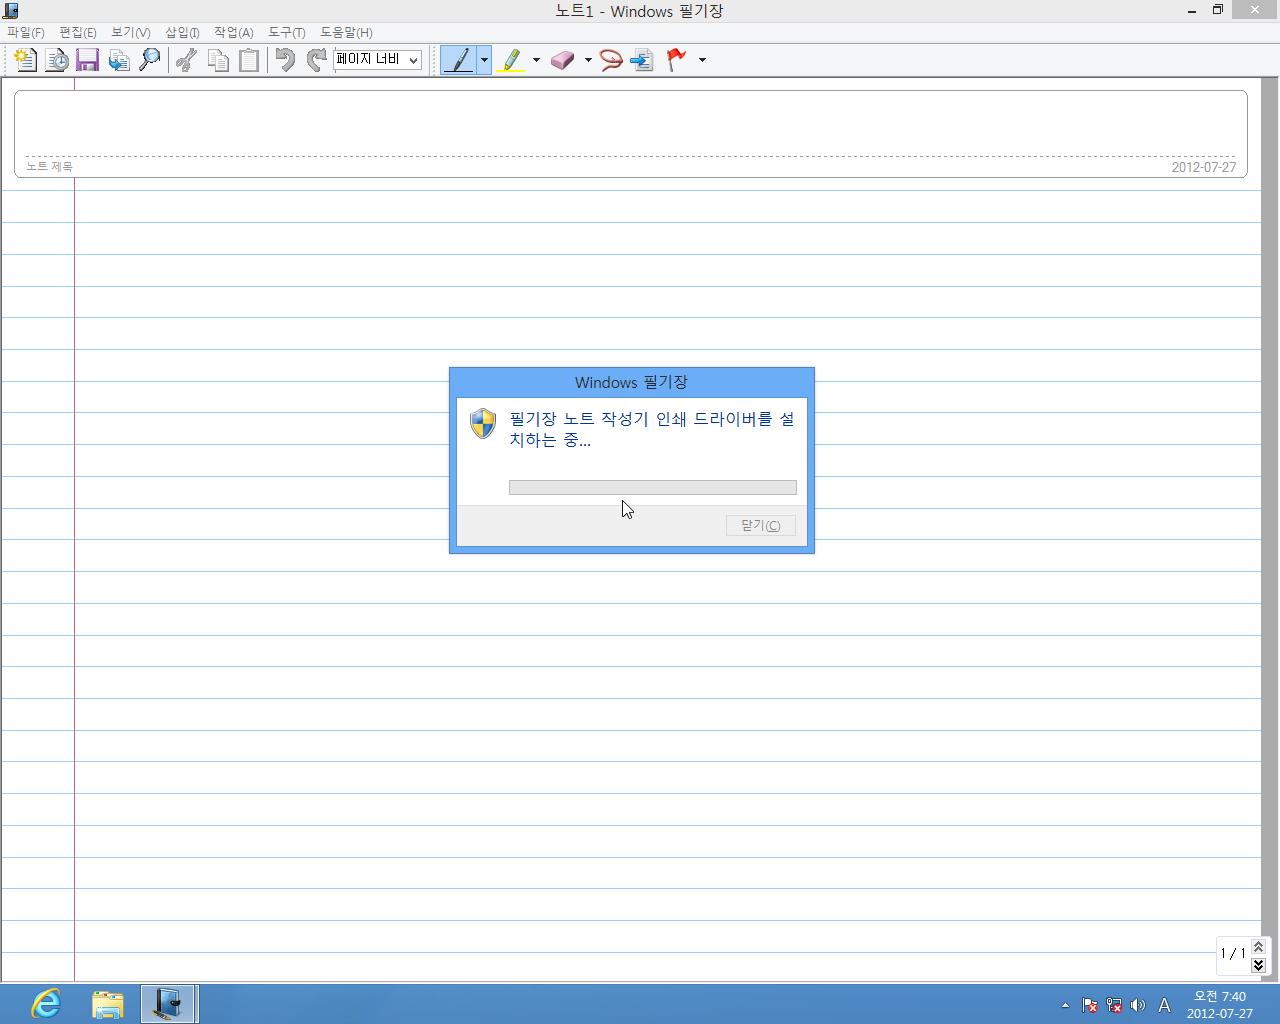Cut selection with scissors icon
1280x1024 pixels.
pyautogui.click(x=186, y=60)
